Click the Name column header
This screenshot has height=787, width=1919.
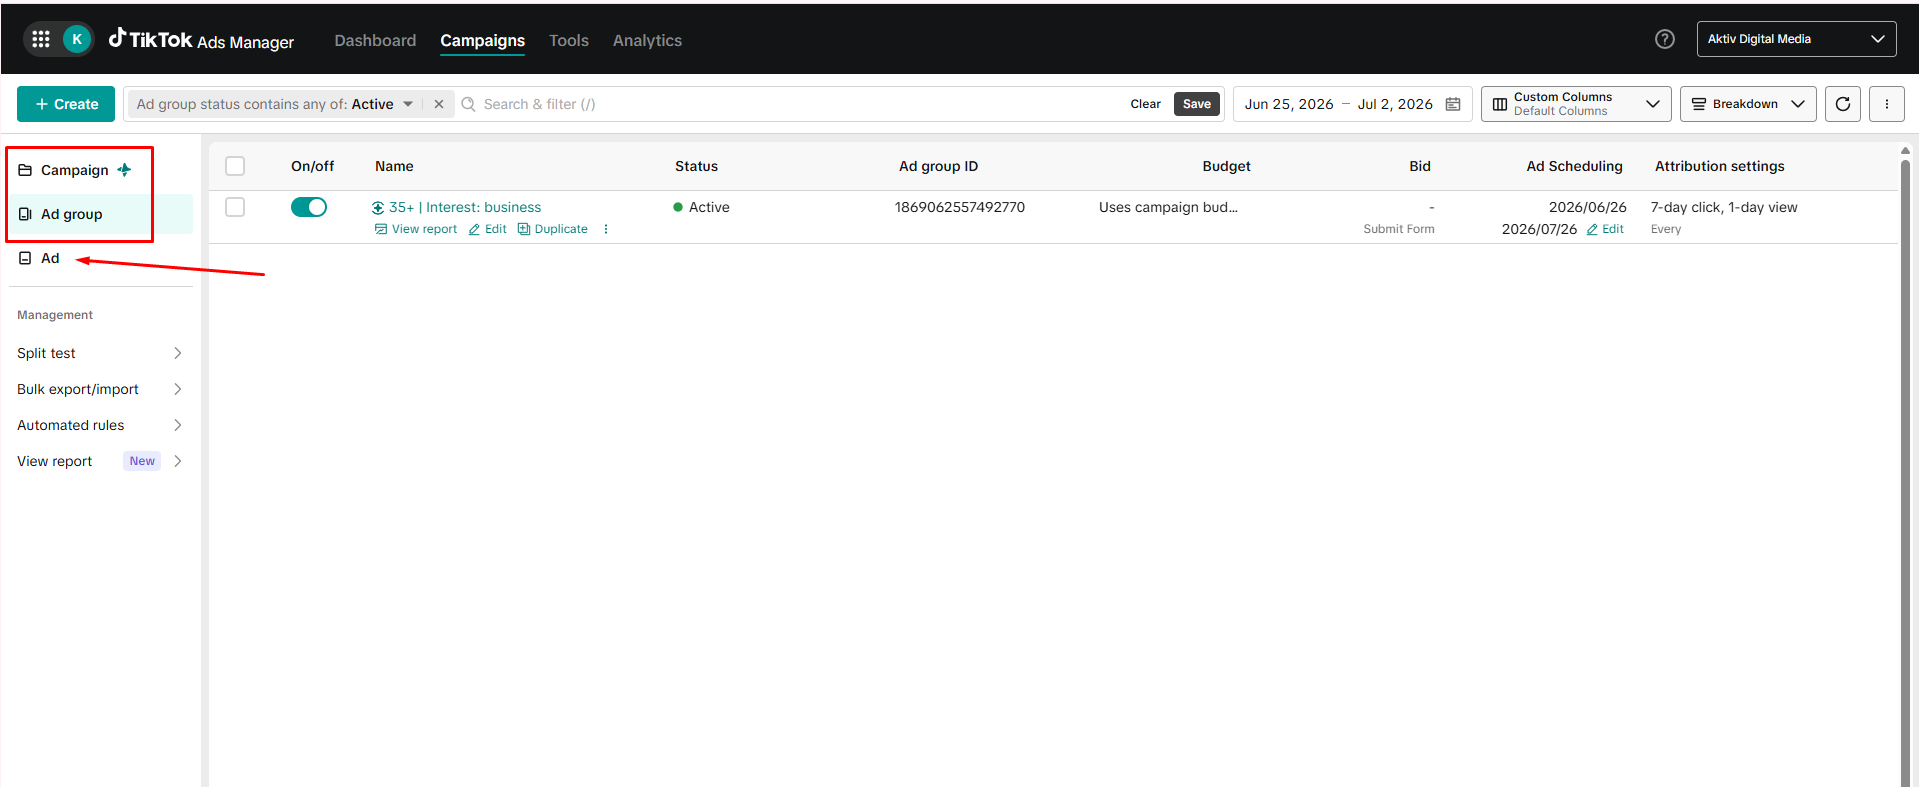click(x=394, y=166)
